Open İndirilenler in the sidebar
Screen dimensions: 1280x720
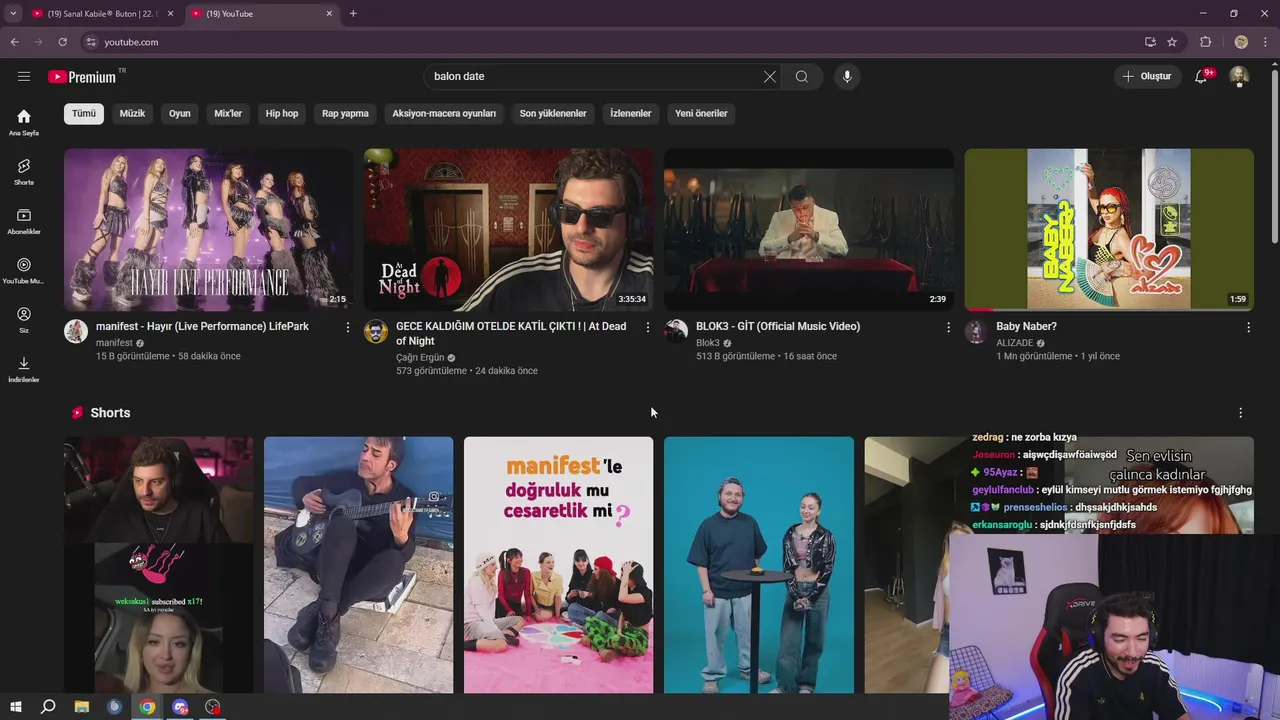[x=24, y=369]
